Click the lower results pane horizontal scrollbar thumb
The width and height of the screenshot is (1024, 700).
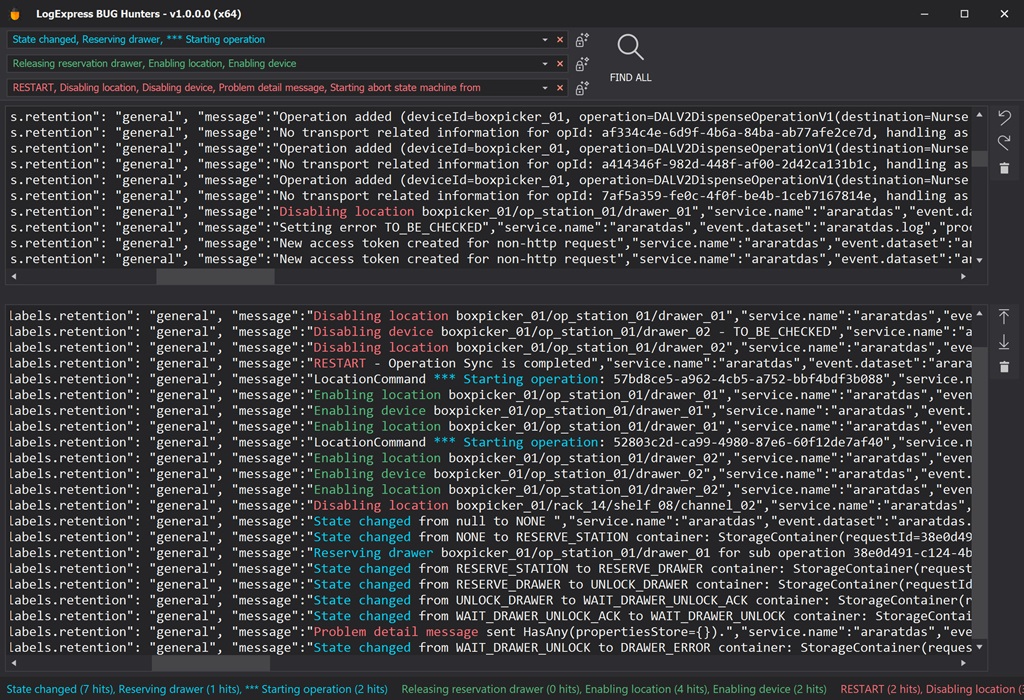click(211, 663)
